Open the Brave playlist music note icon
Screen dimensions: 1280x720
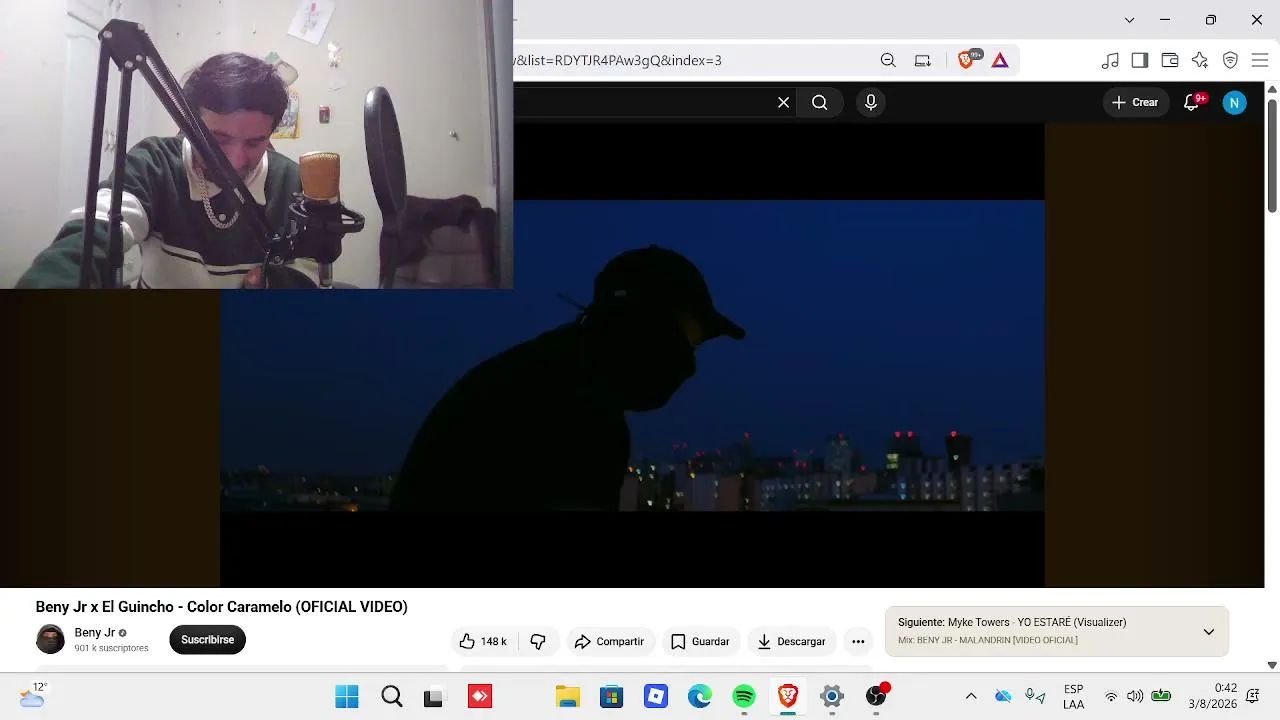tap(1110, 60)
